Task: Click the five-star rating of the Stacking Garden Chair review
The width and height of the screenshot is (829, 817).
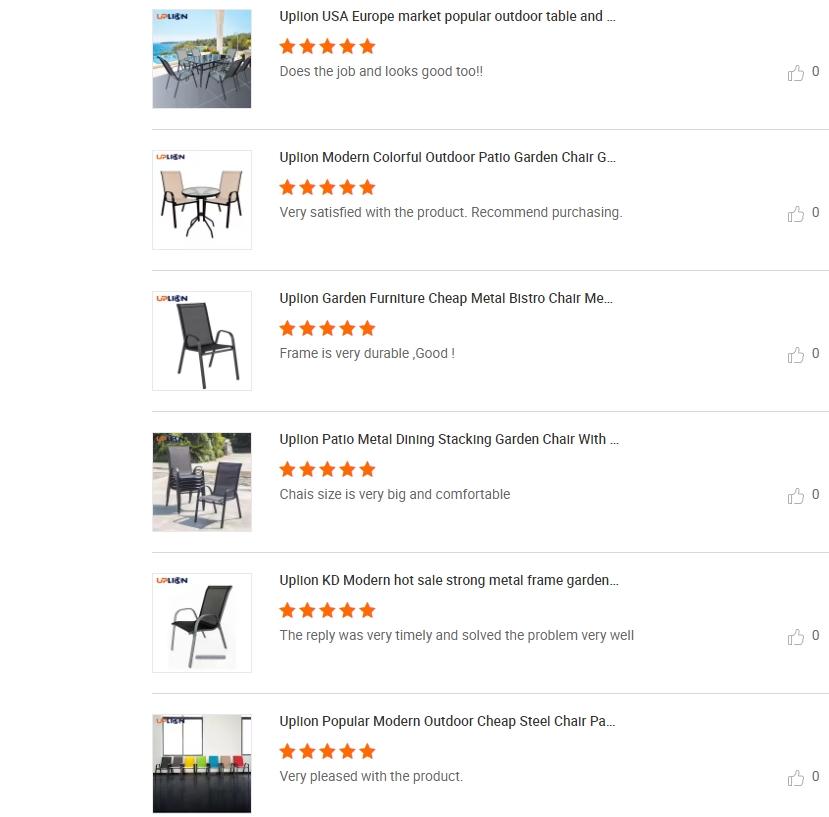Action: pyautogui.click(x=327, y=470)
